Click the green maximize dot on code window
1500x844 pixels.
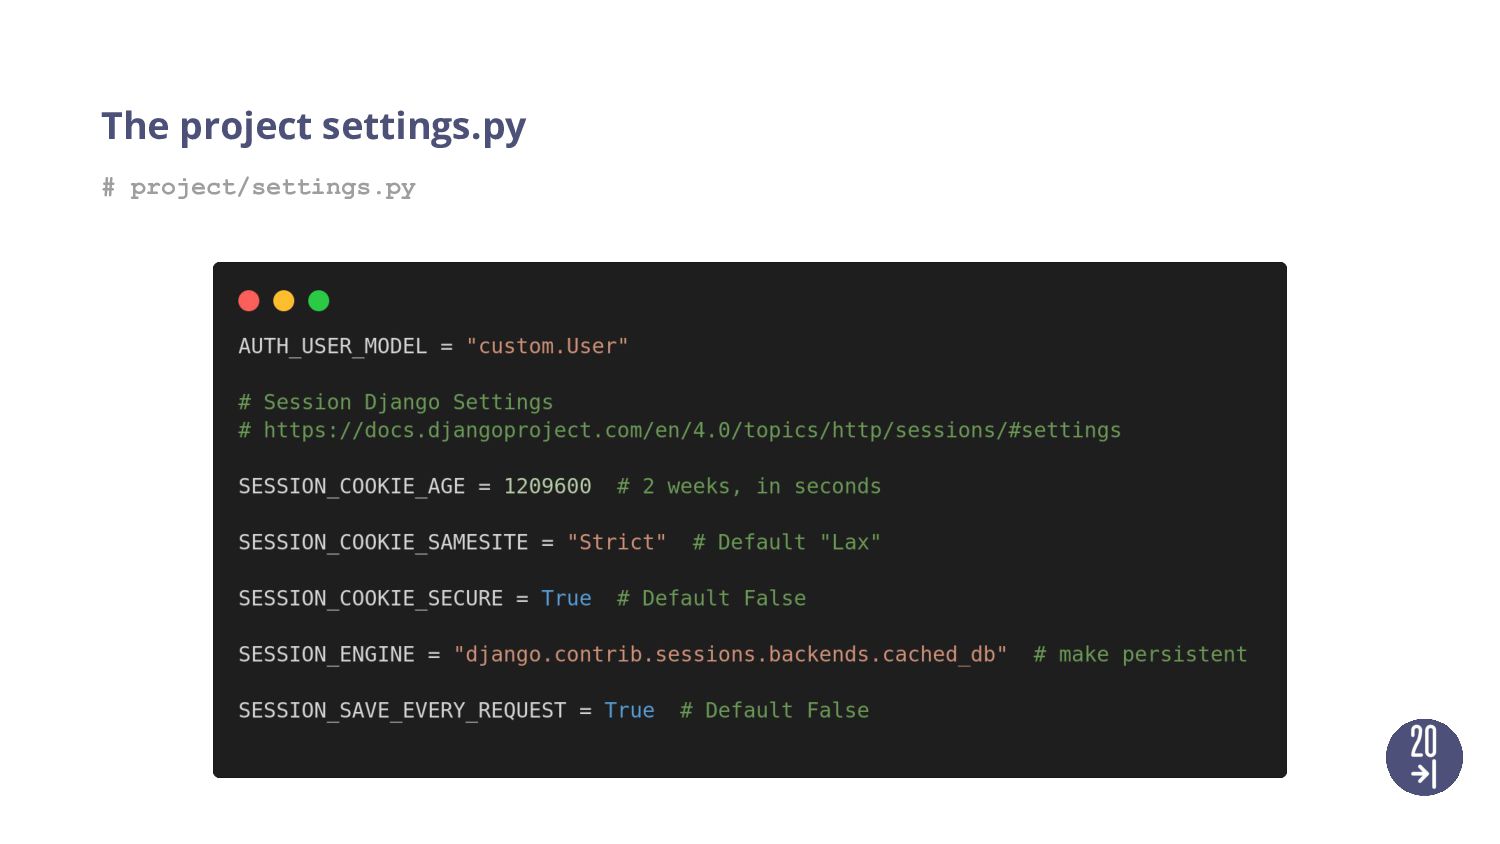point(319,301)
